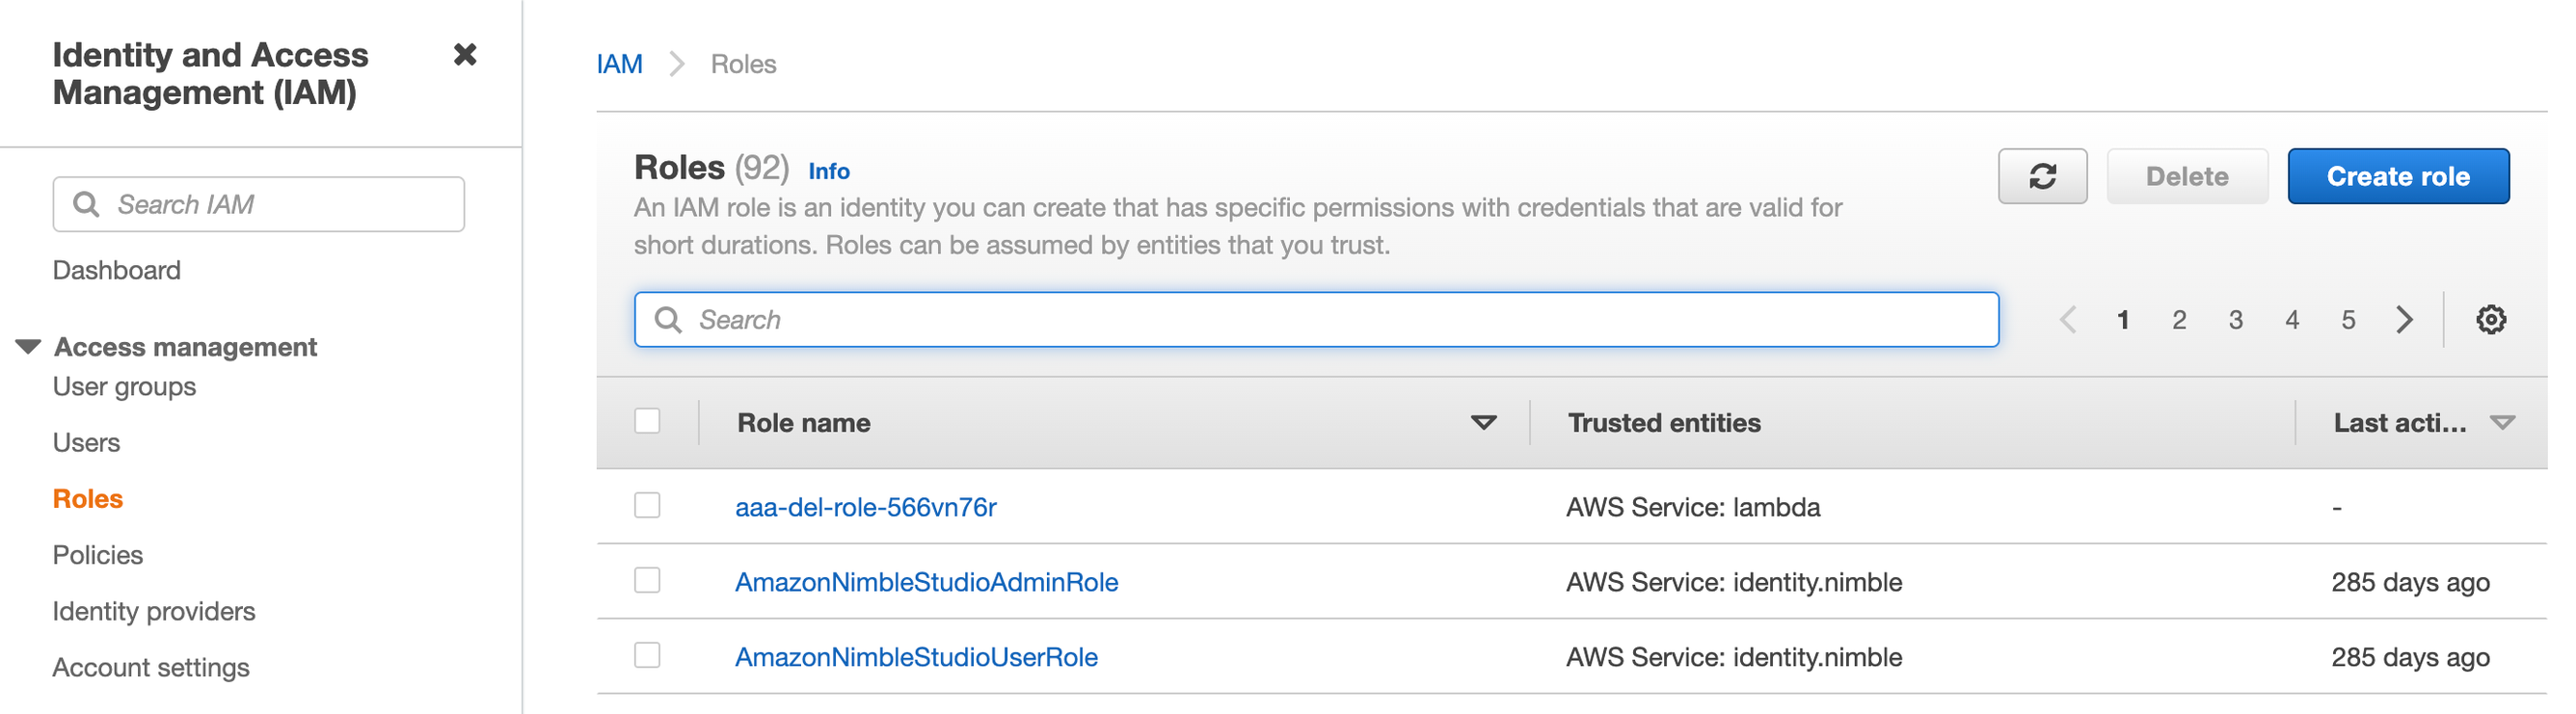Select all roles with header checkbox
The width and height of the screenshot is (2576, 714).
pos(647,421)
